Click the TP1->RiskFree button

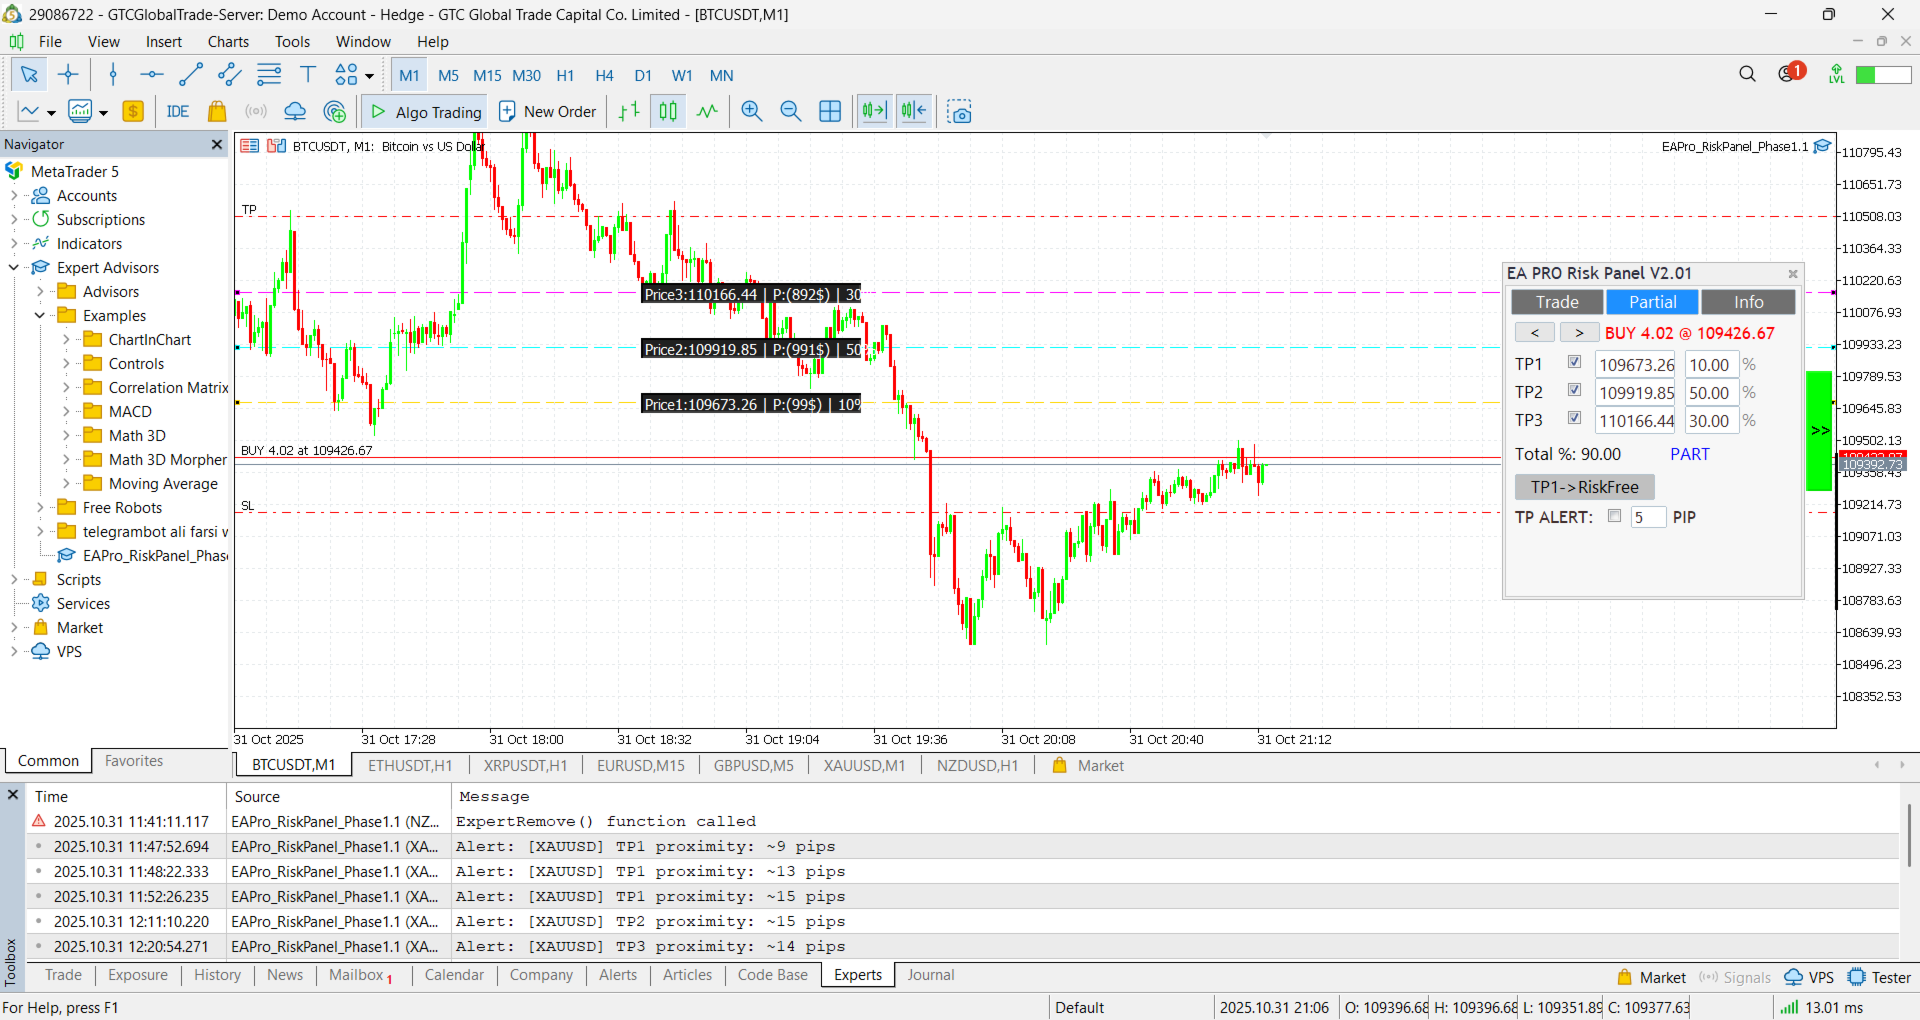(x=1585, y=487)
